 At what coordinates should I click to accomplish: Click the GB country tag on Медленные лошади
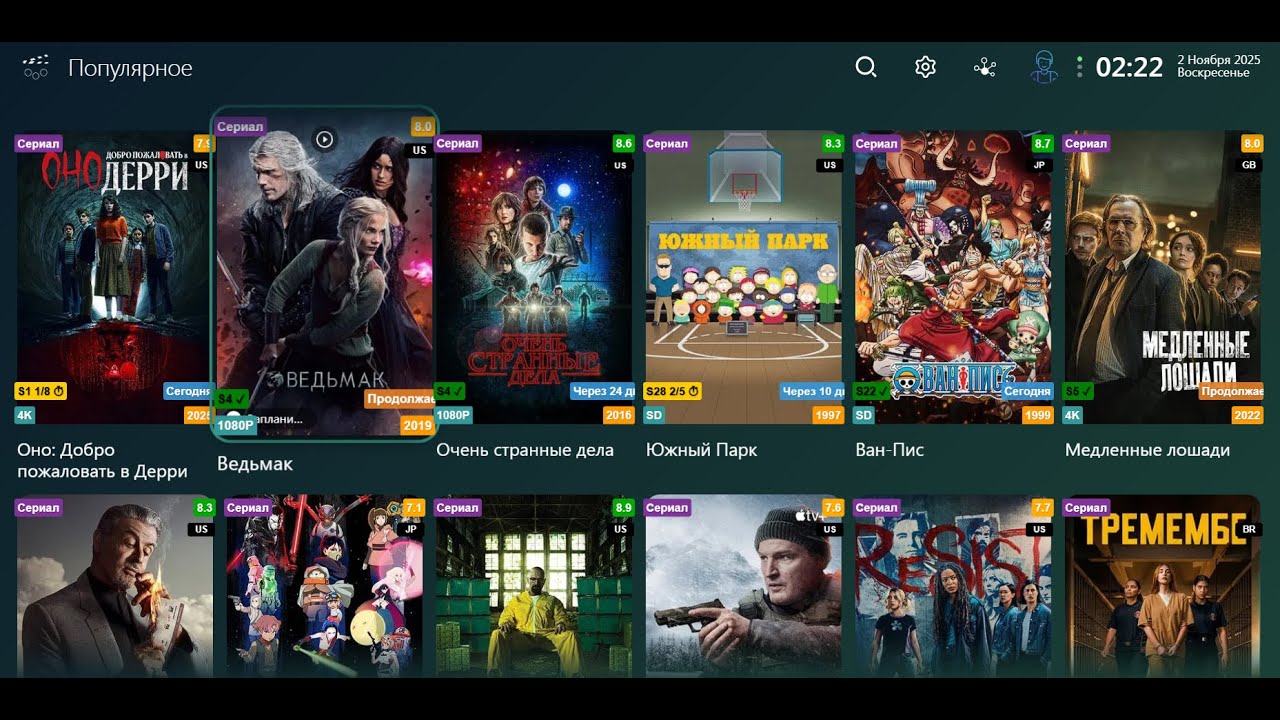point(1250,165)
